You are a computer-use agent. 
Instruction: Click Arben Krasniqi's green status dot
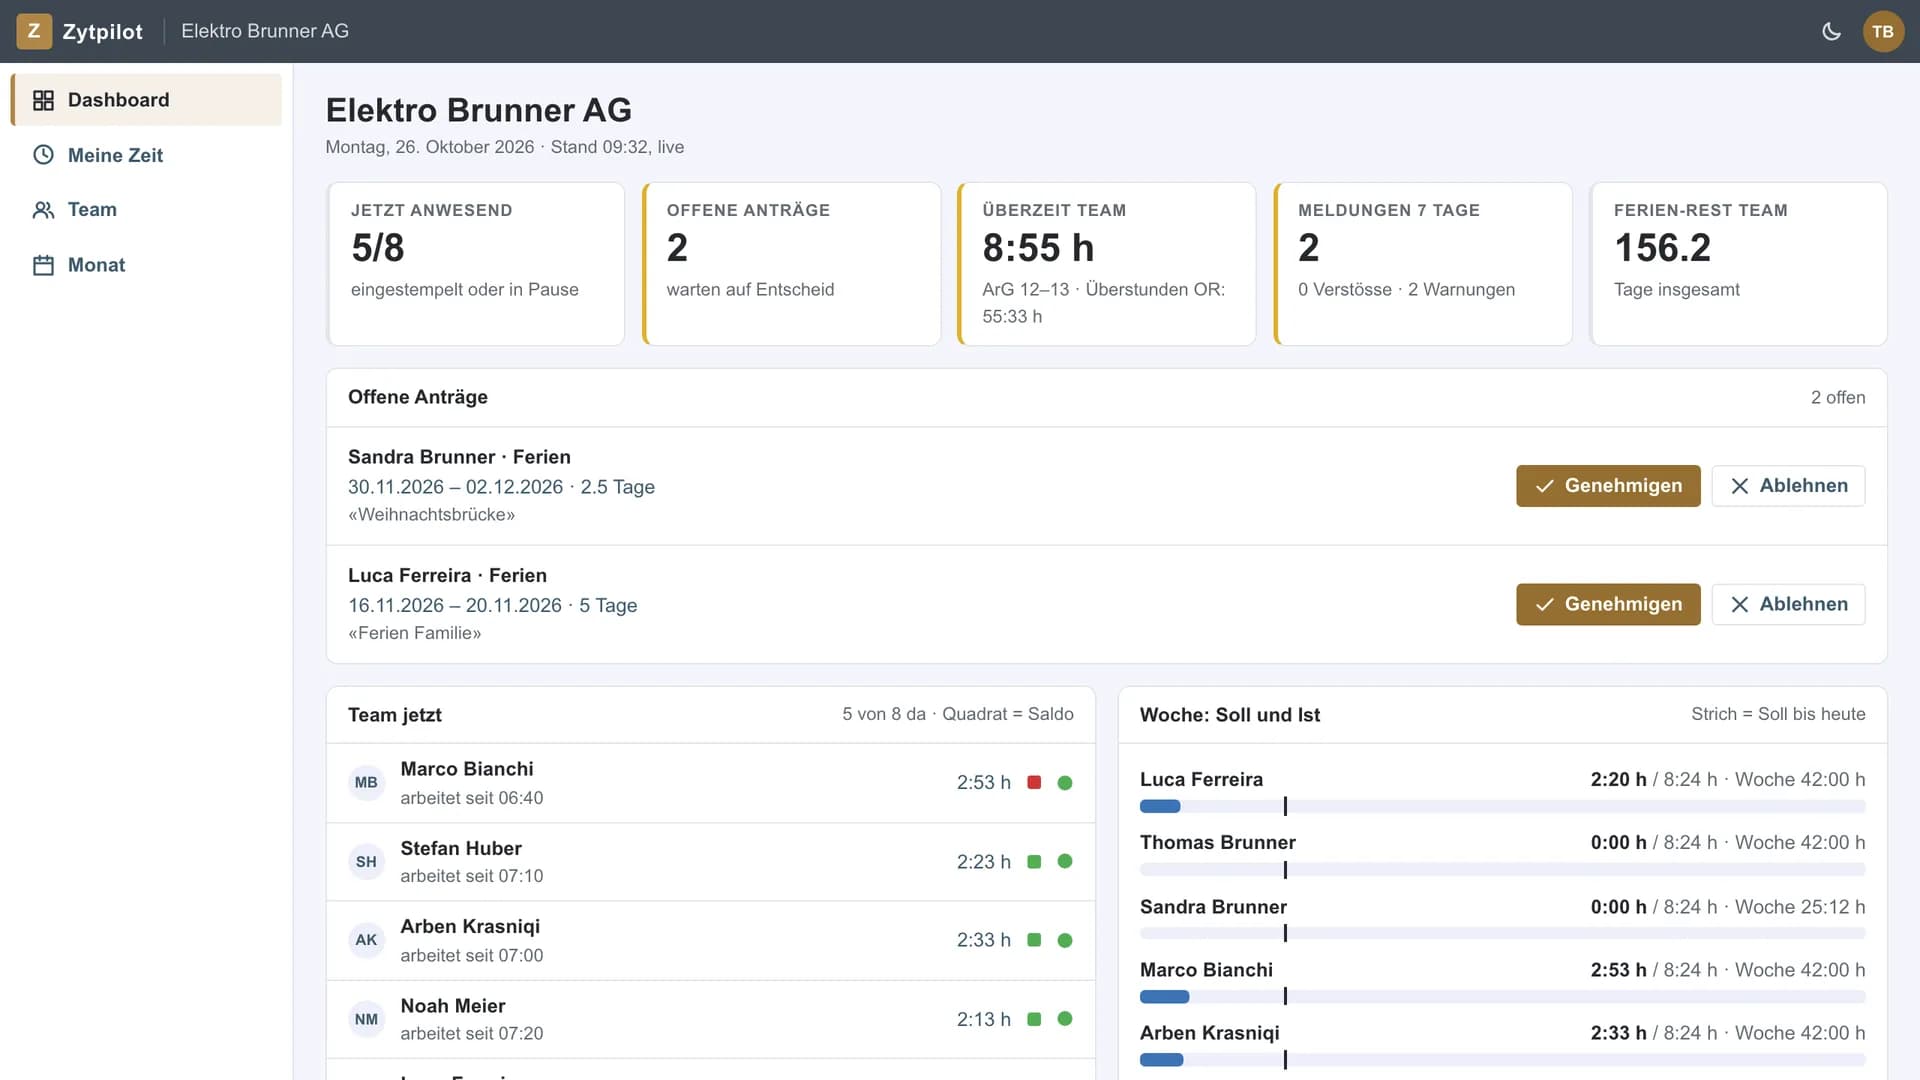[1065, 940]
